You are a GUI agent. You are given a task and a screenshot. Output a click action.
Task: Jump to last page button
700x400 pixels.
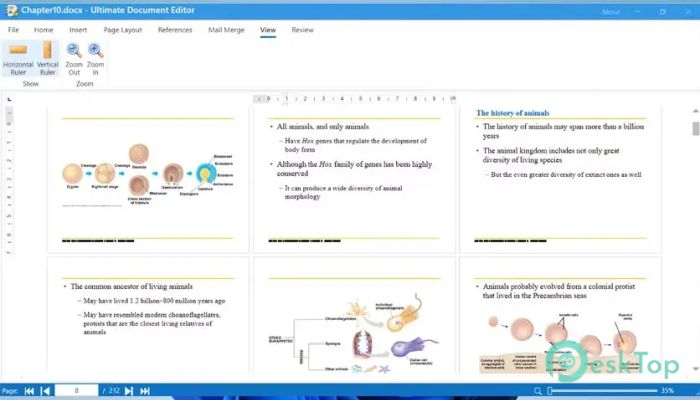coord(145,391)
